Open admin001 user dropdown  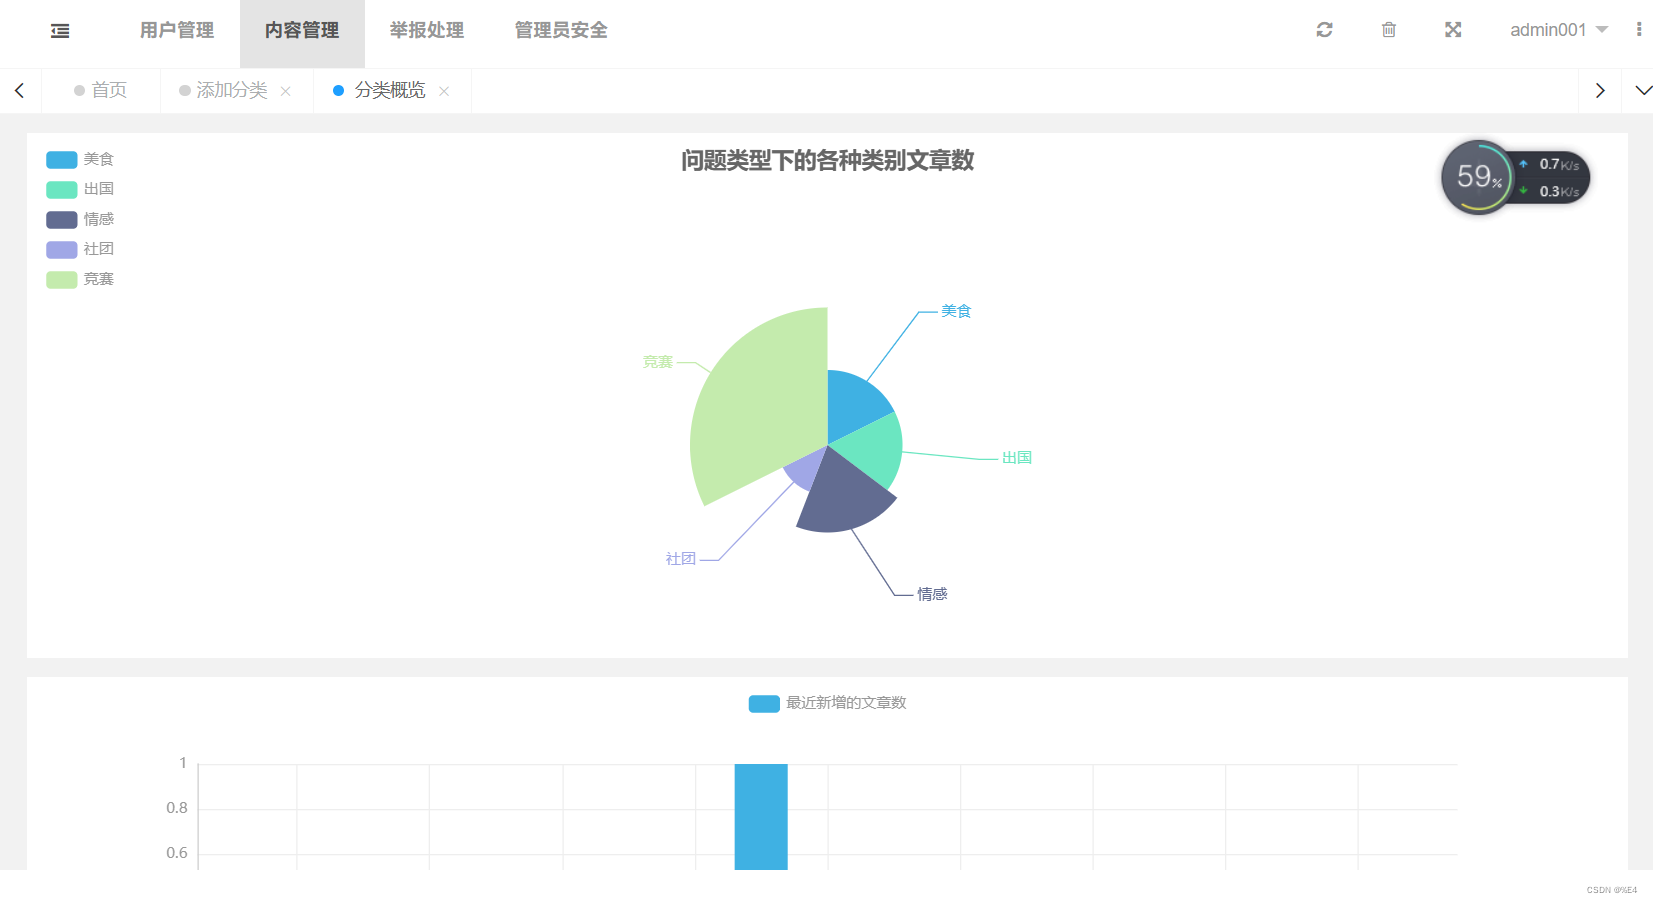(1558, 30)
